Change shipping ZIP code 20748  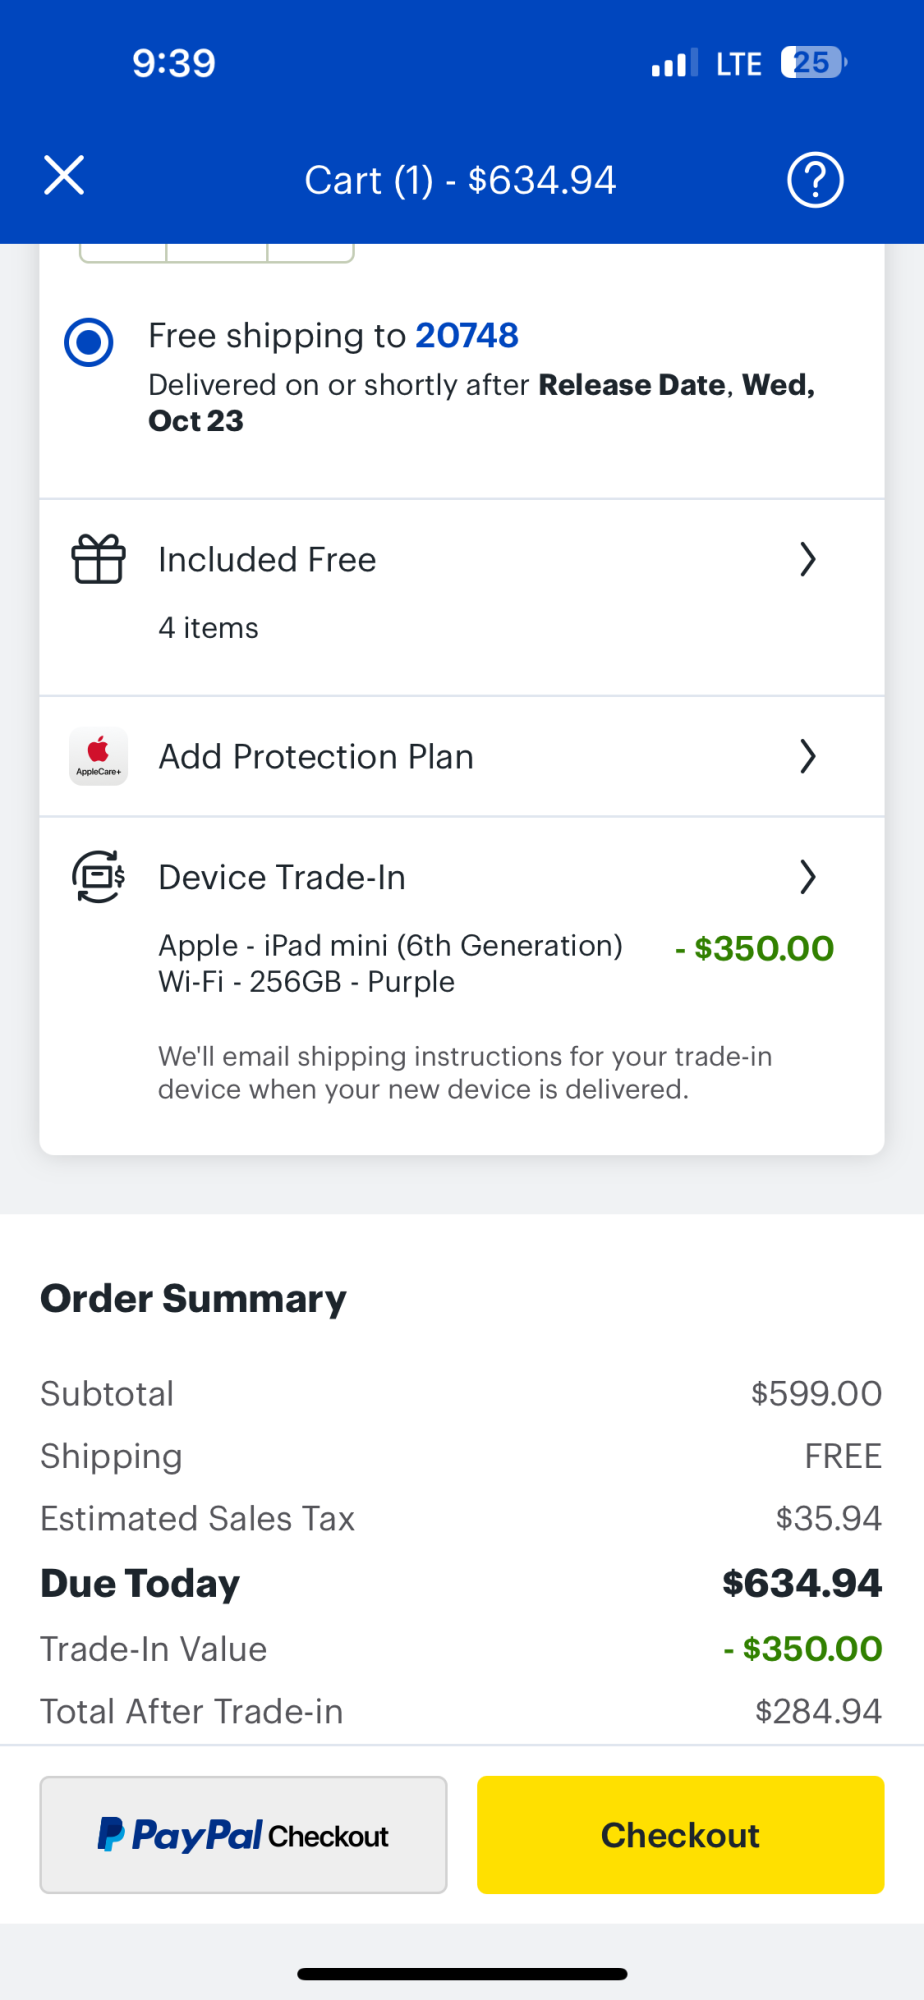pos(467,336)
